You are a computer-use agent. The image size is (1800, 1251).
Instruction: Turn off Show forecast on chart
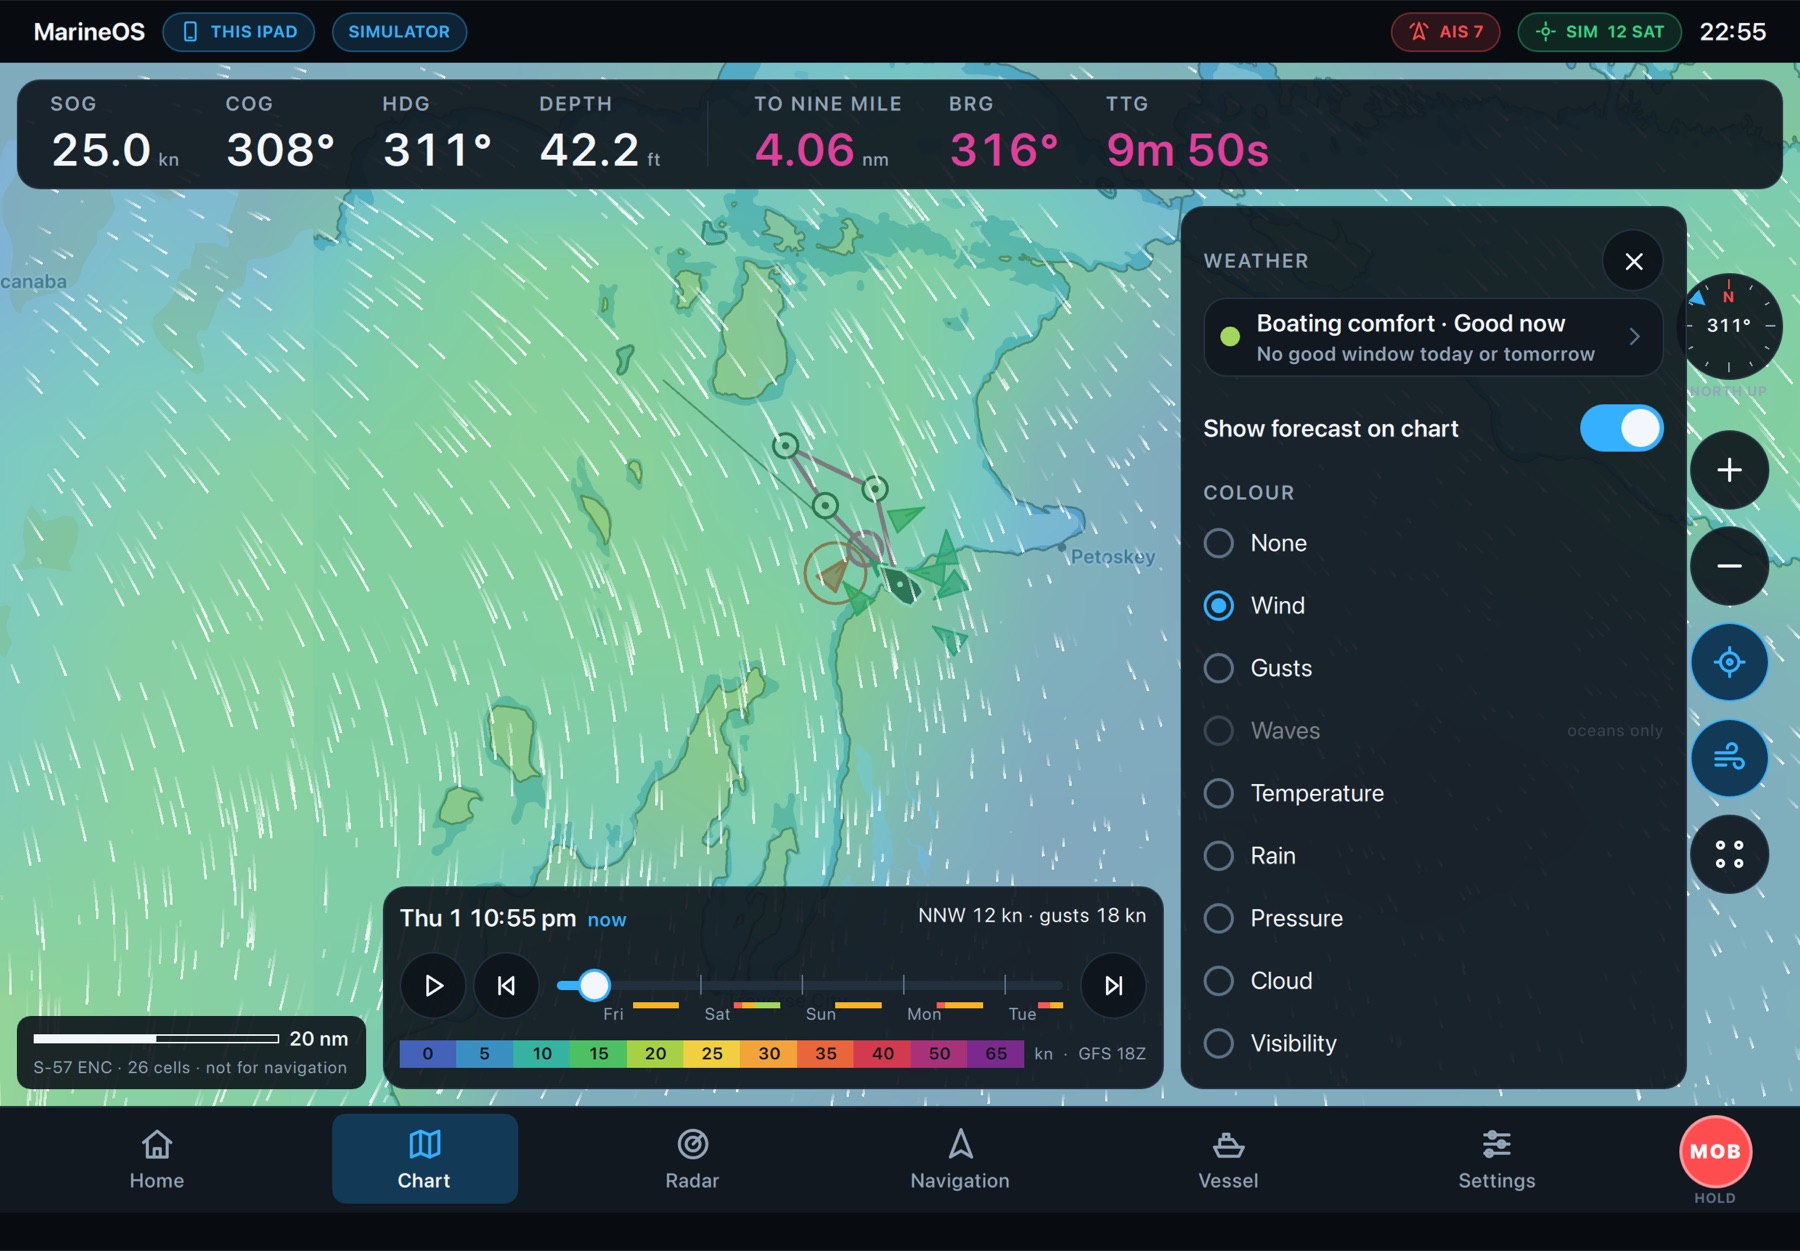(x=1621, y=428)
